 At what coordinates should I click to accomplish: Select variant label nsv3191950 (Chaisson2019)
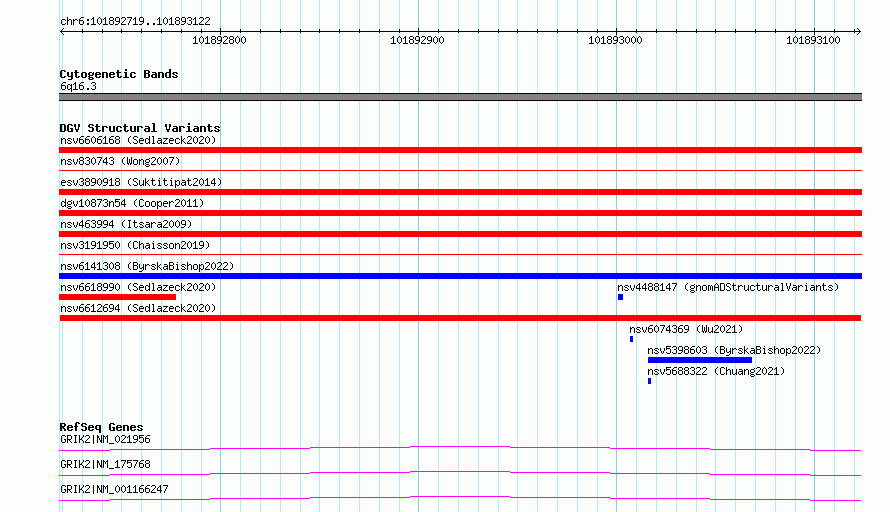[x=135, y=245]
